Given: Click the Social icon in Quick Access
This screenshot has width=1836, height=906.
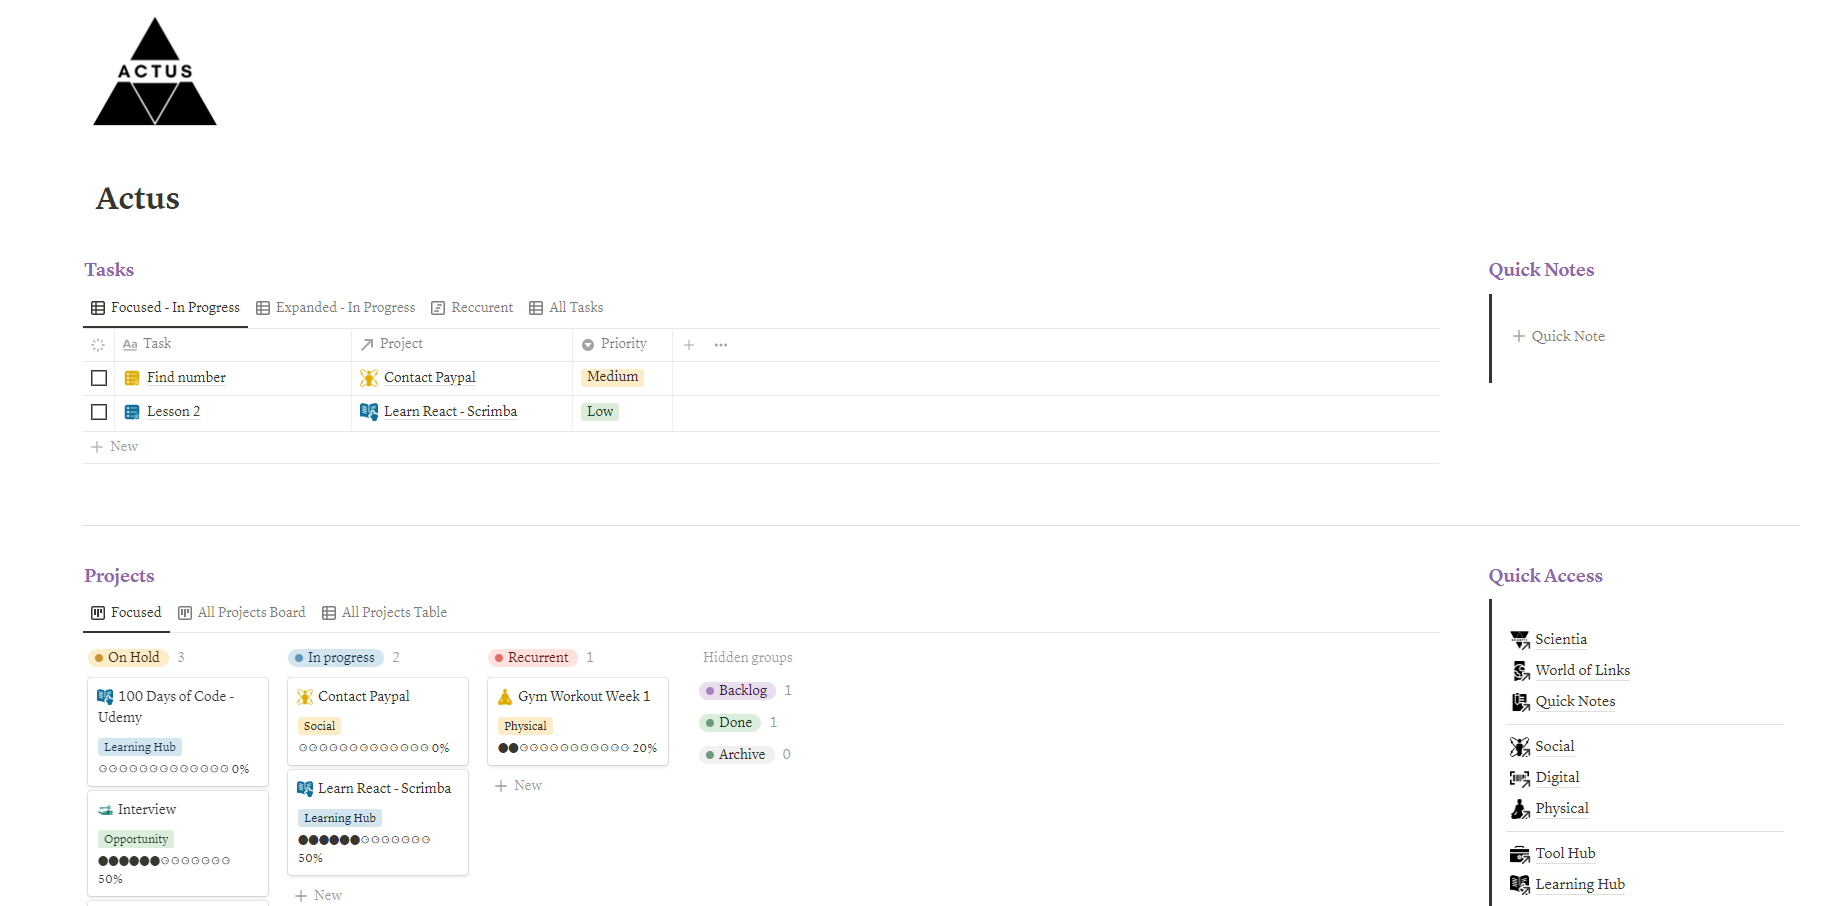Looking at the screenshot, I should pos(1520,747).
